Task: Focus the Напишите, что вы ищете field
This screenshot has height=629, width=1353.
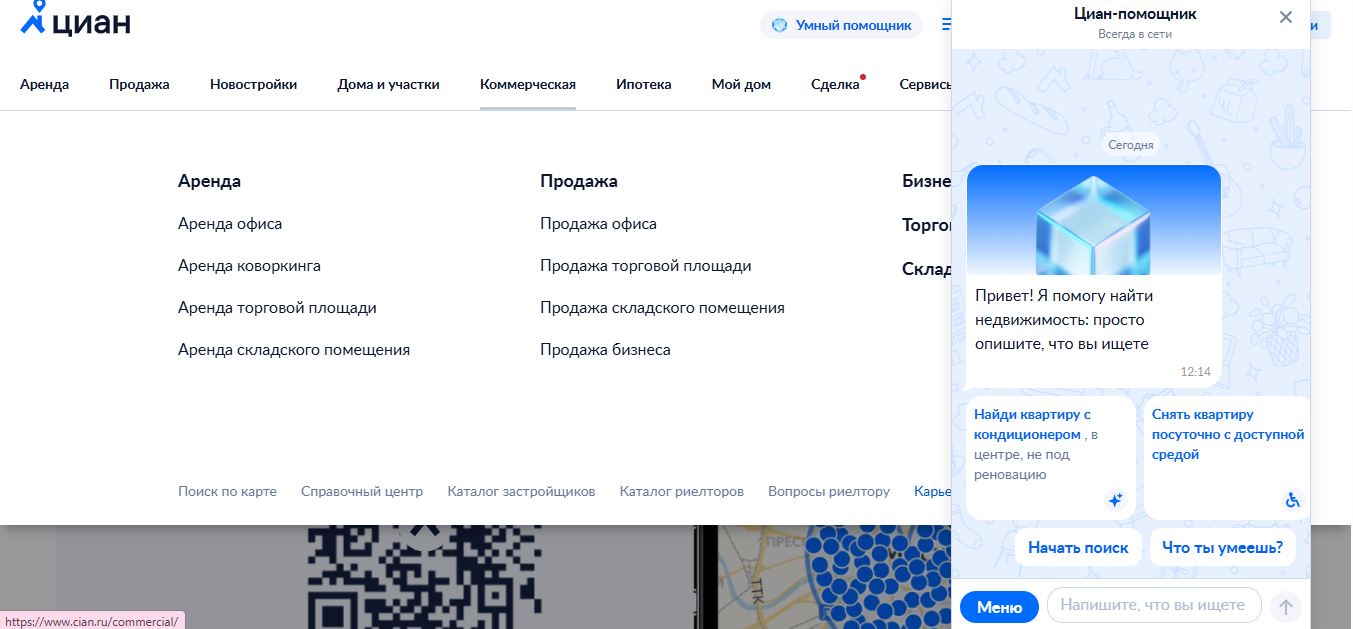Action: [x=1154, y=605]
